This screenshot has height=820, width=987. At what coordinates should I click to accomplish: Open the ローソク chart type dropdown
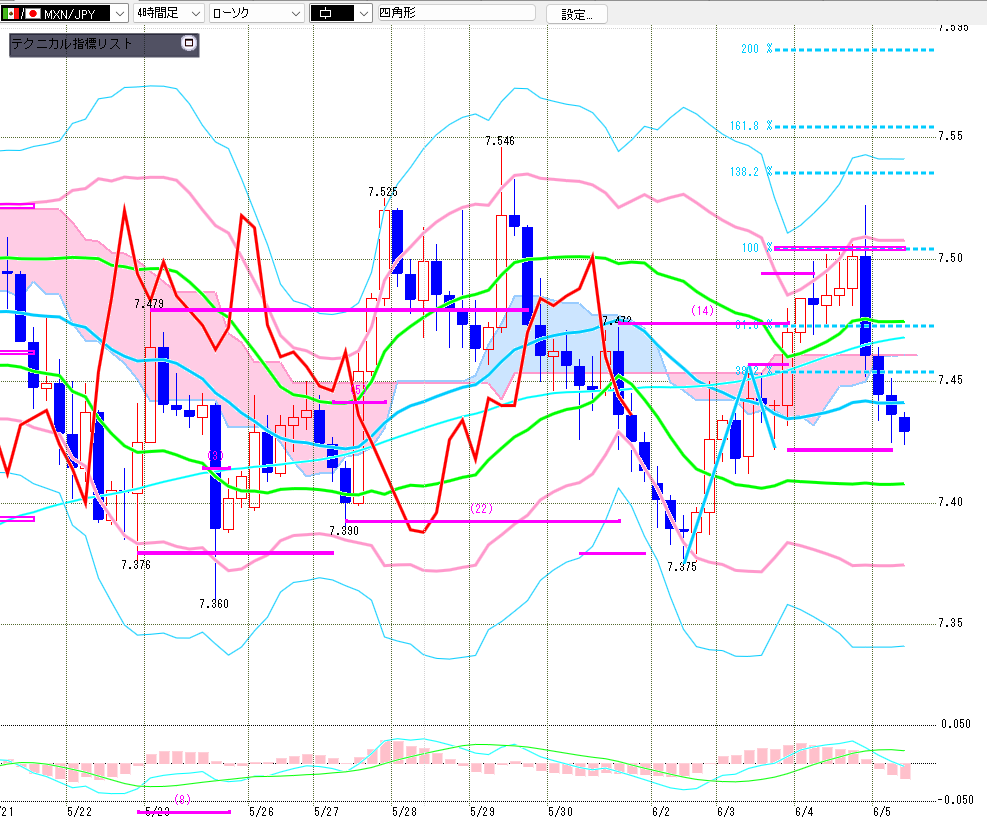point(256,13)
